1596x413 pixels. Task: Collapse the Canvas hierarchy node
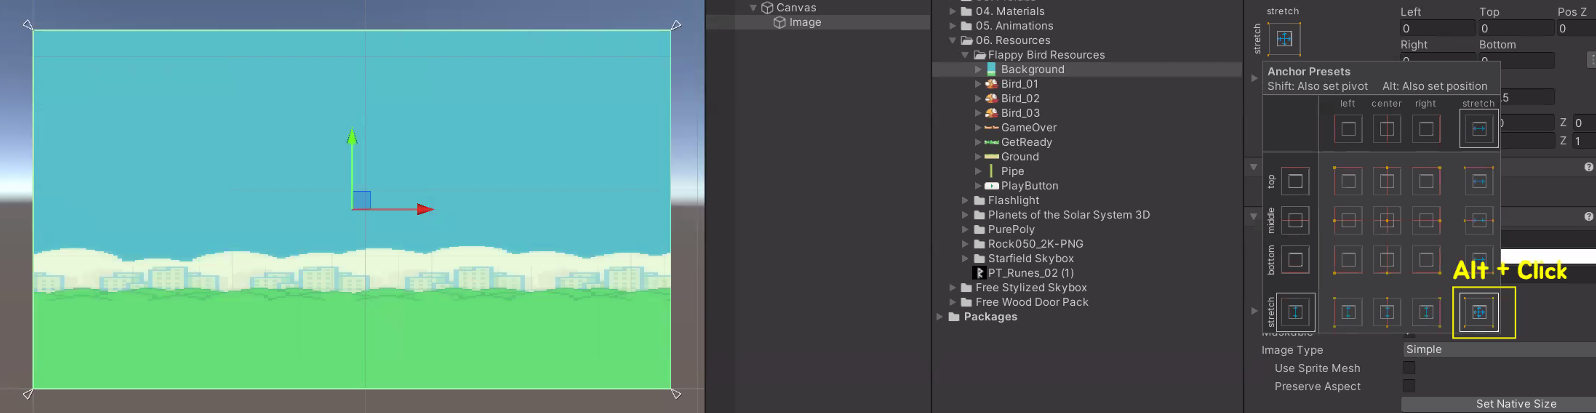(754, 8)
